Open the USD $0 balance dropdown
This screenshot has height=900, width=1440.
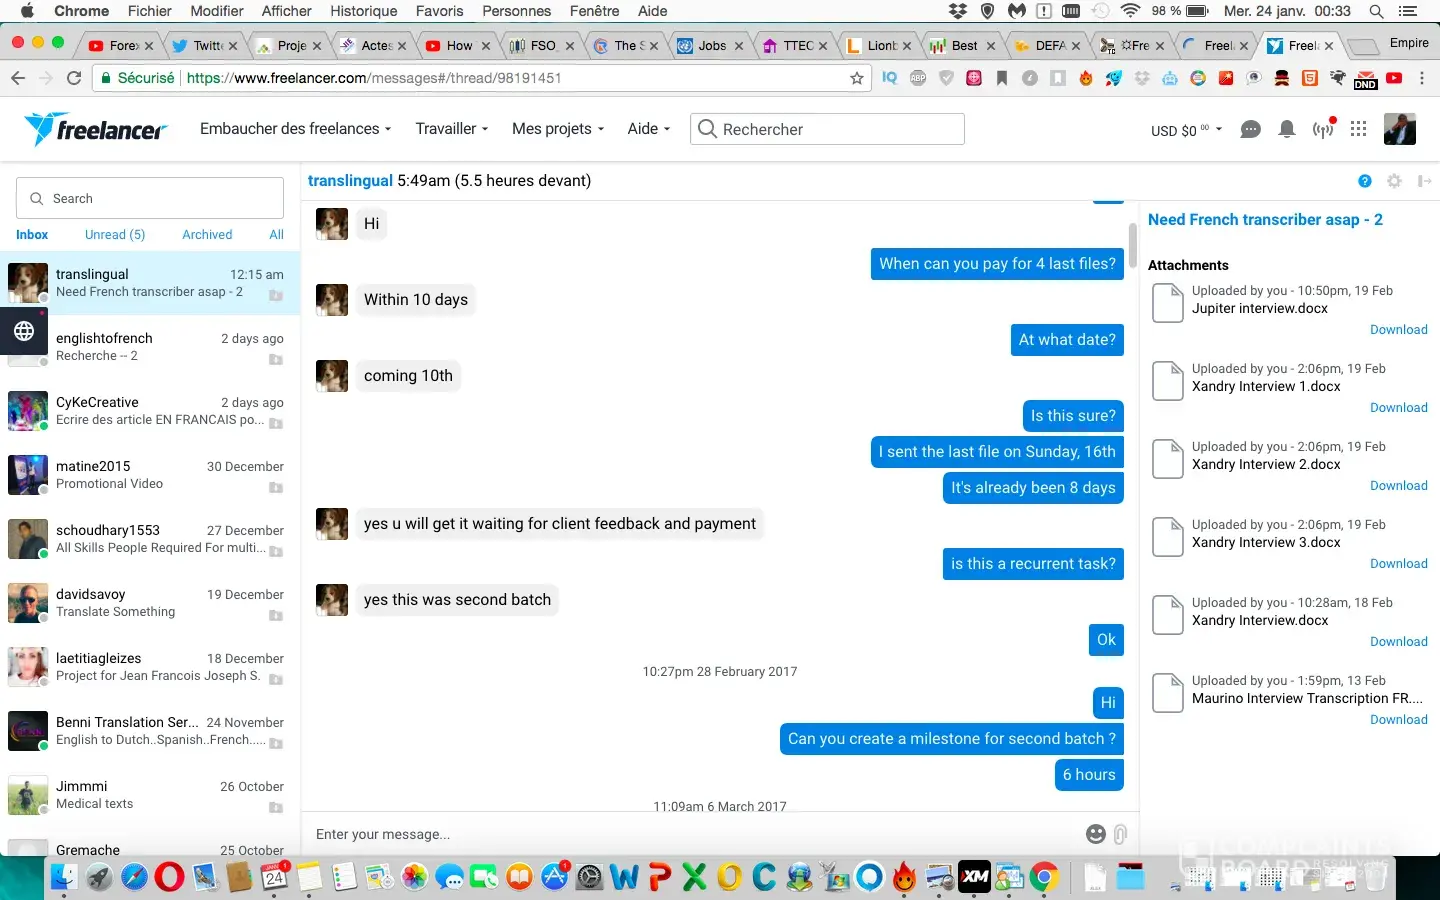coord(1187,130)
